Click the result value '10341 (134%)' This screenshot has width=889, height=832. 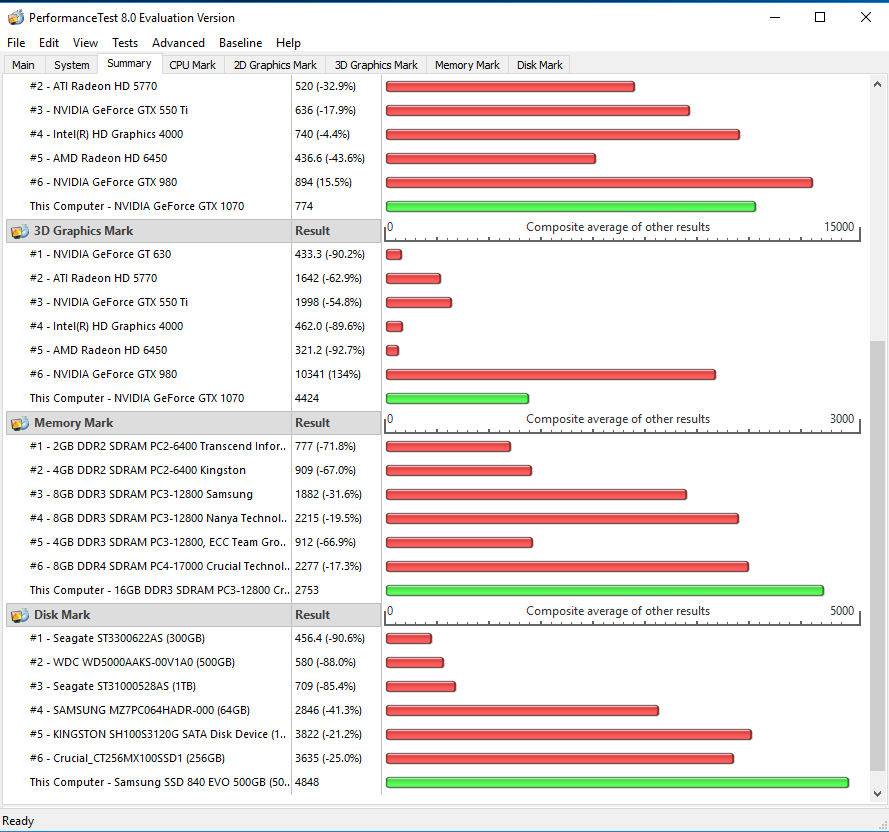click(x=328, y=374)
